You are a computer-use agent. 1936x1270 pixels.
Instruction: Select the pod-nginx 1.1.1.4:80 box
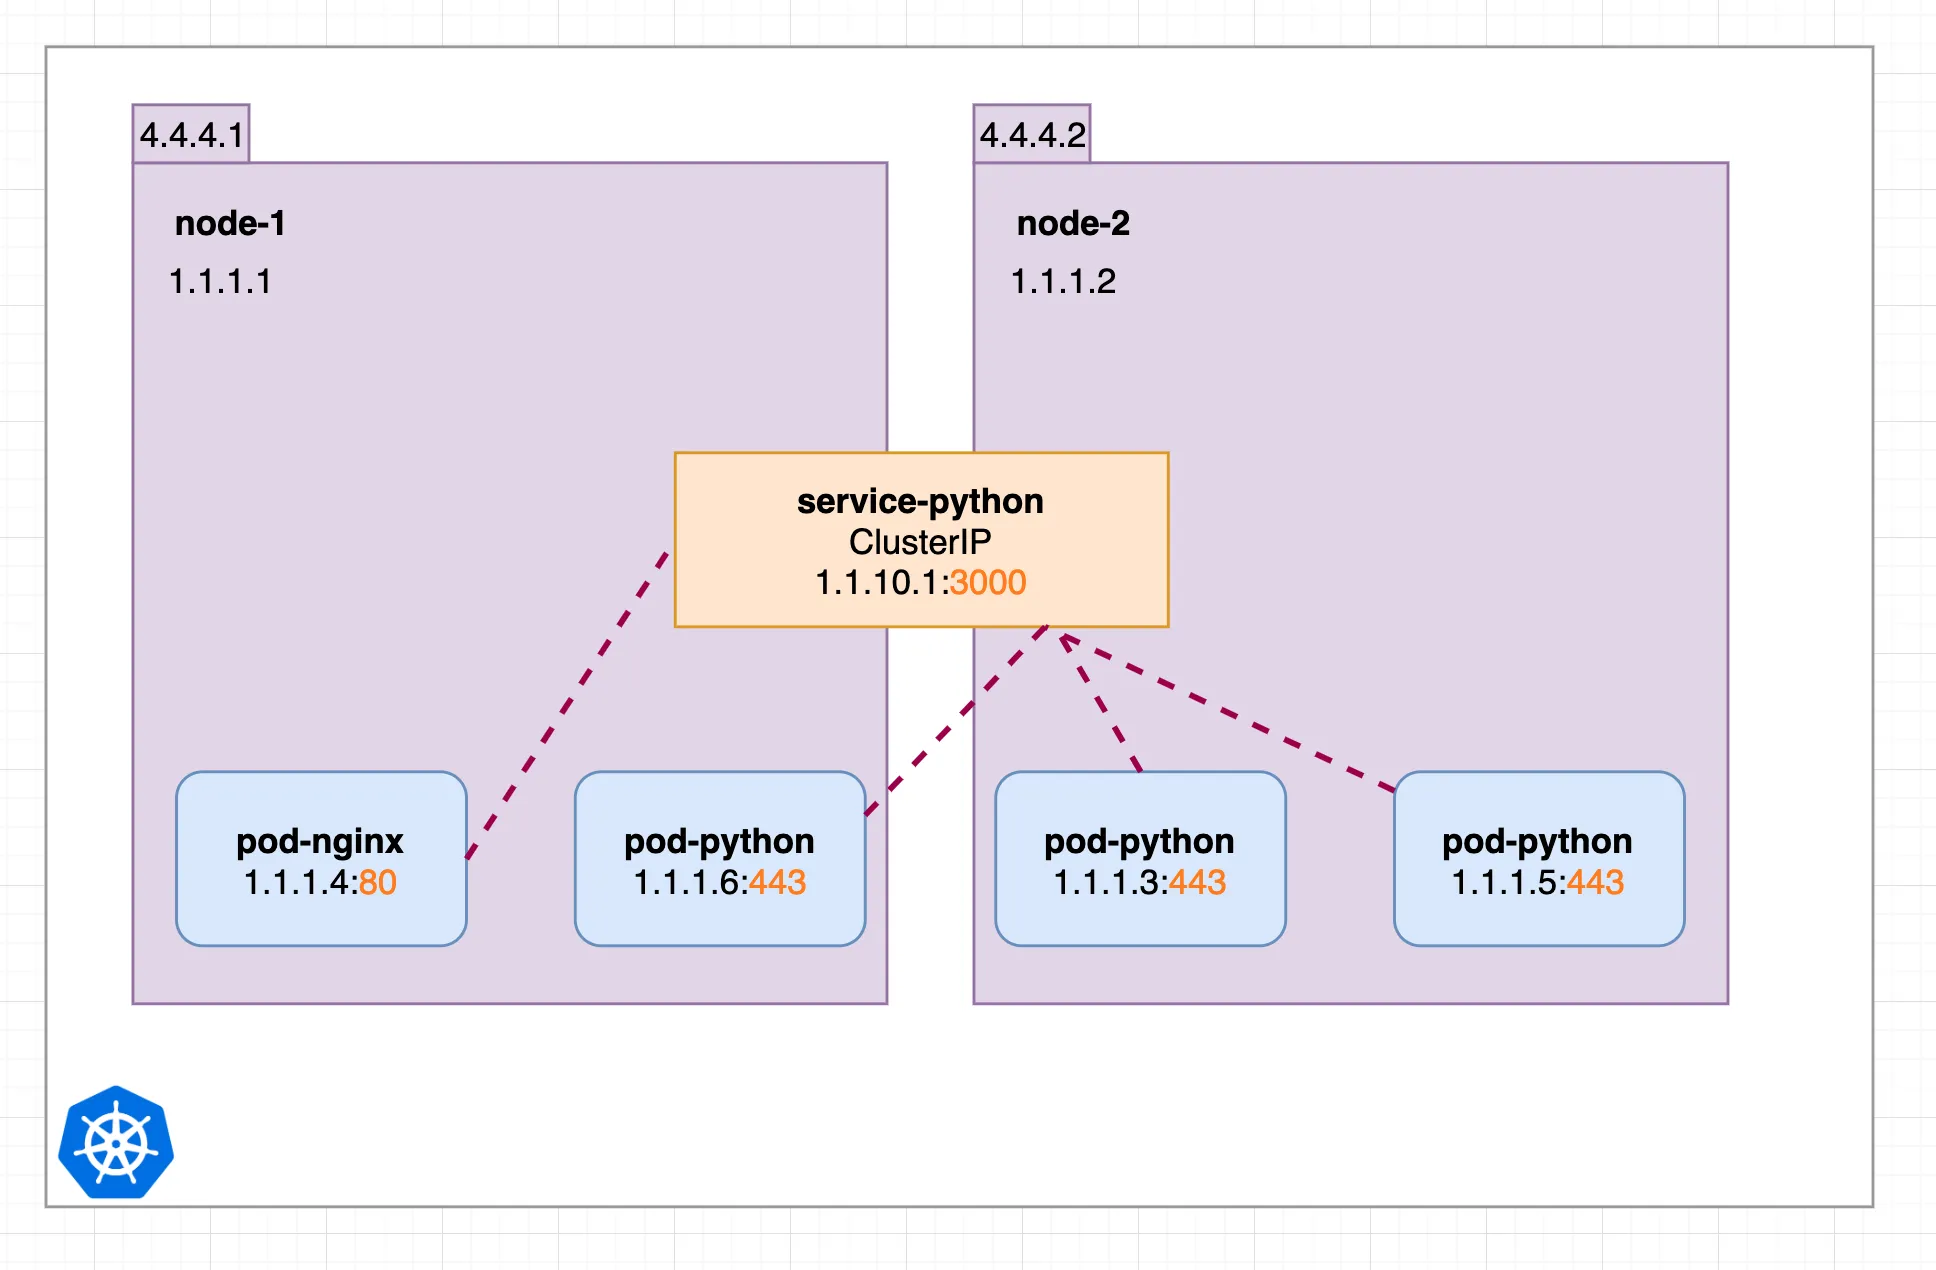(321, 859)
